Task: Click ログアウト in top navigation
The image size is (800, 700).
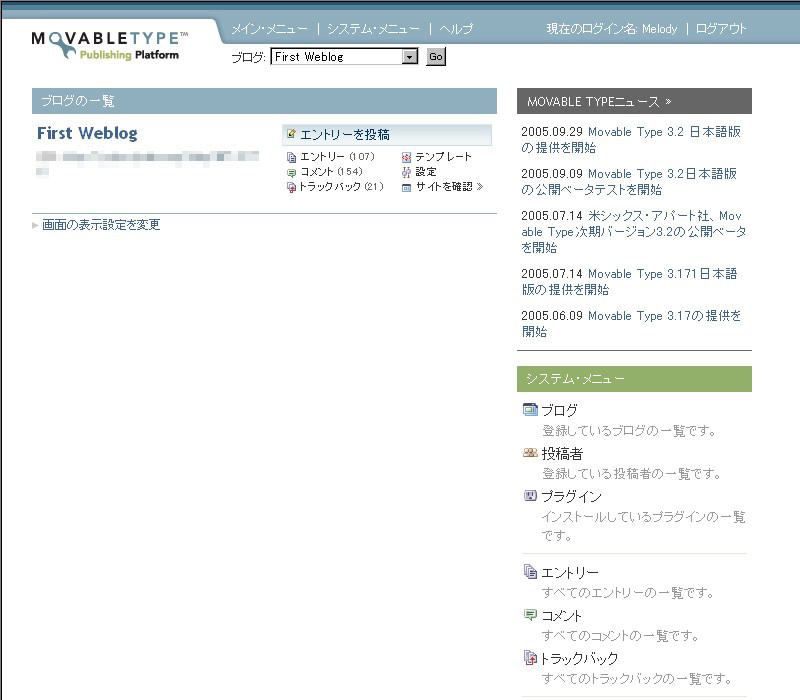Action: 721,29
